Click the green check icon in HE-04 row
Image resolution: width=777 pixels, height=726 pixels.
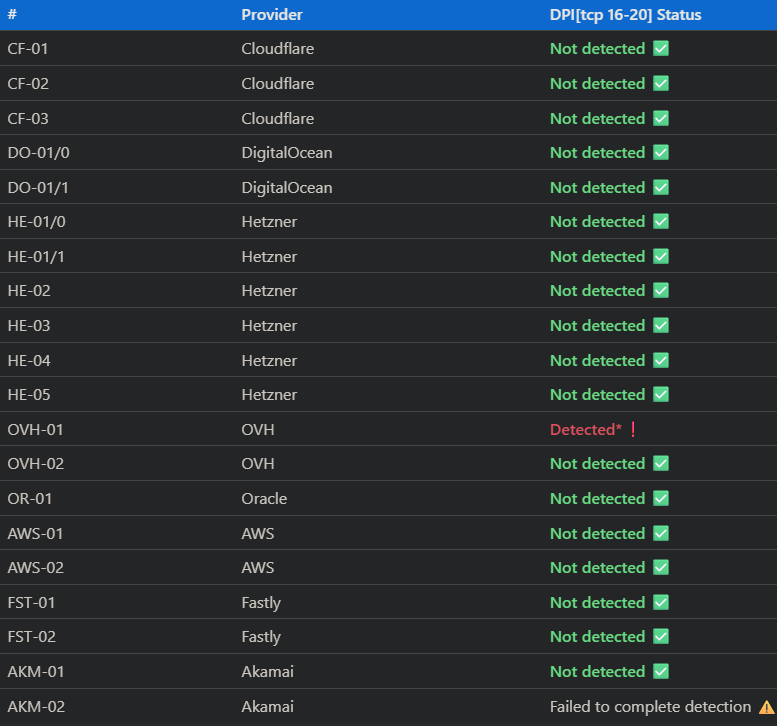(661, 360)
